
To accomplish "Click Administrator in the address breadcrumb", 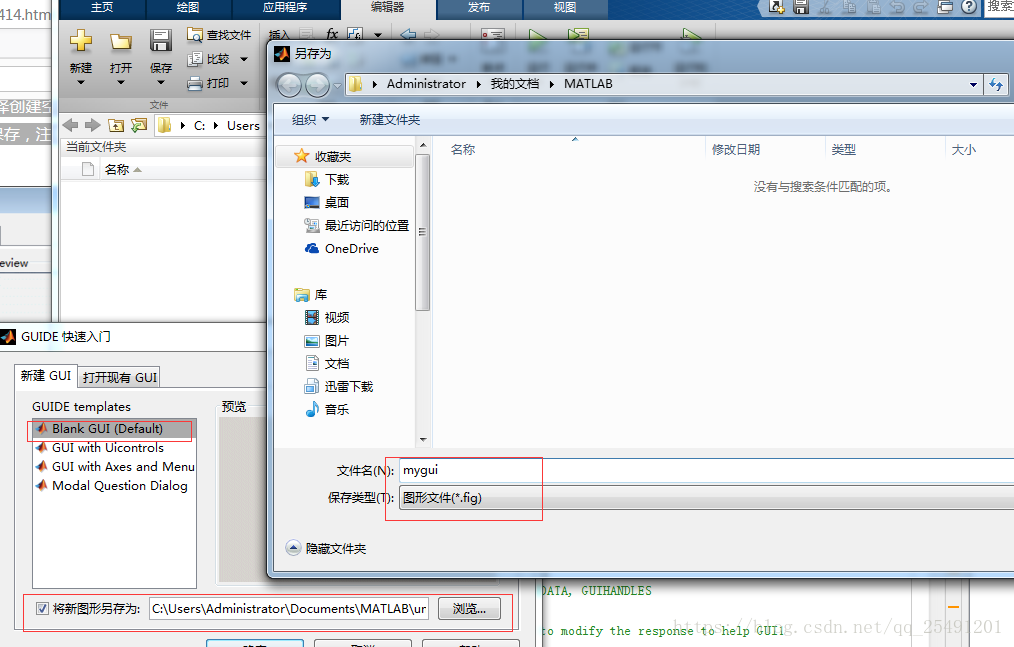I will click(x=426, y=83).
